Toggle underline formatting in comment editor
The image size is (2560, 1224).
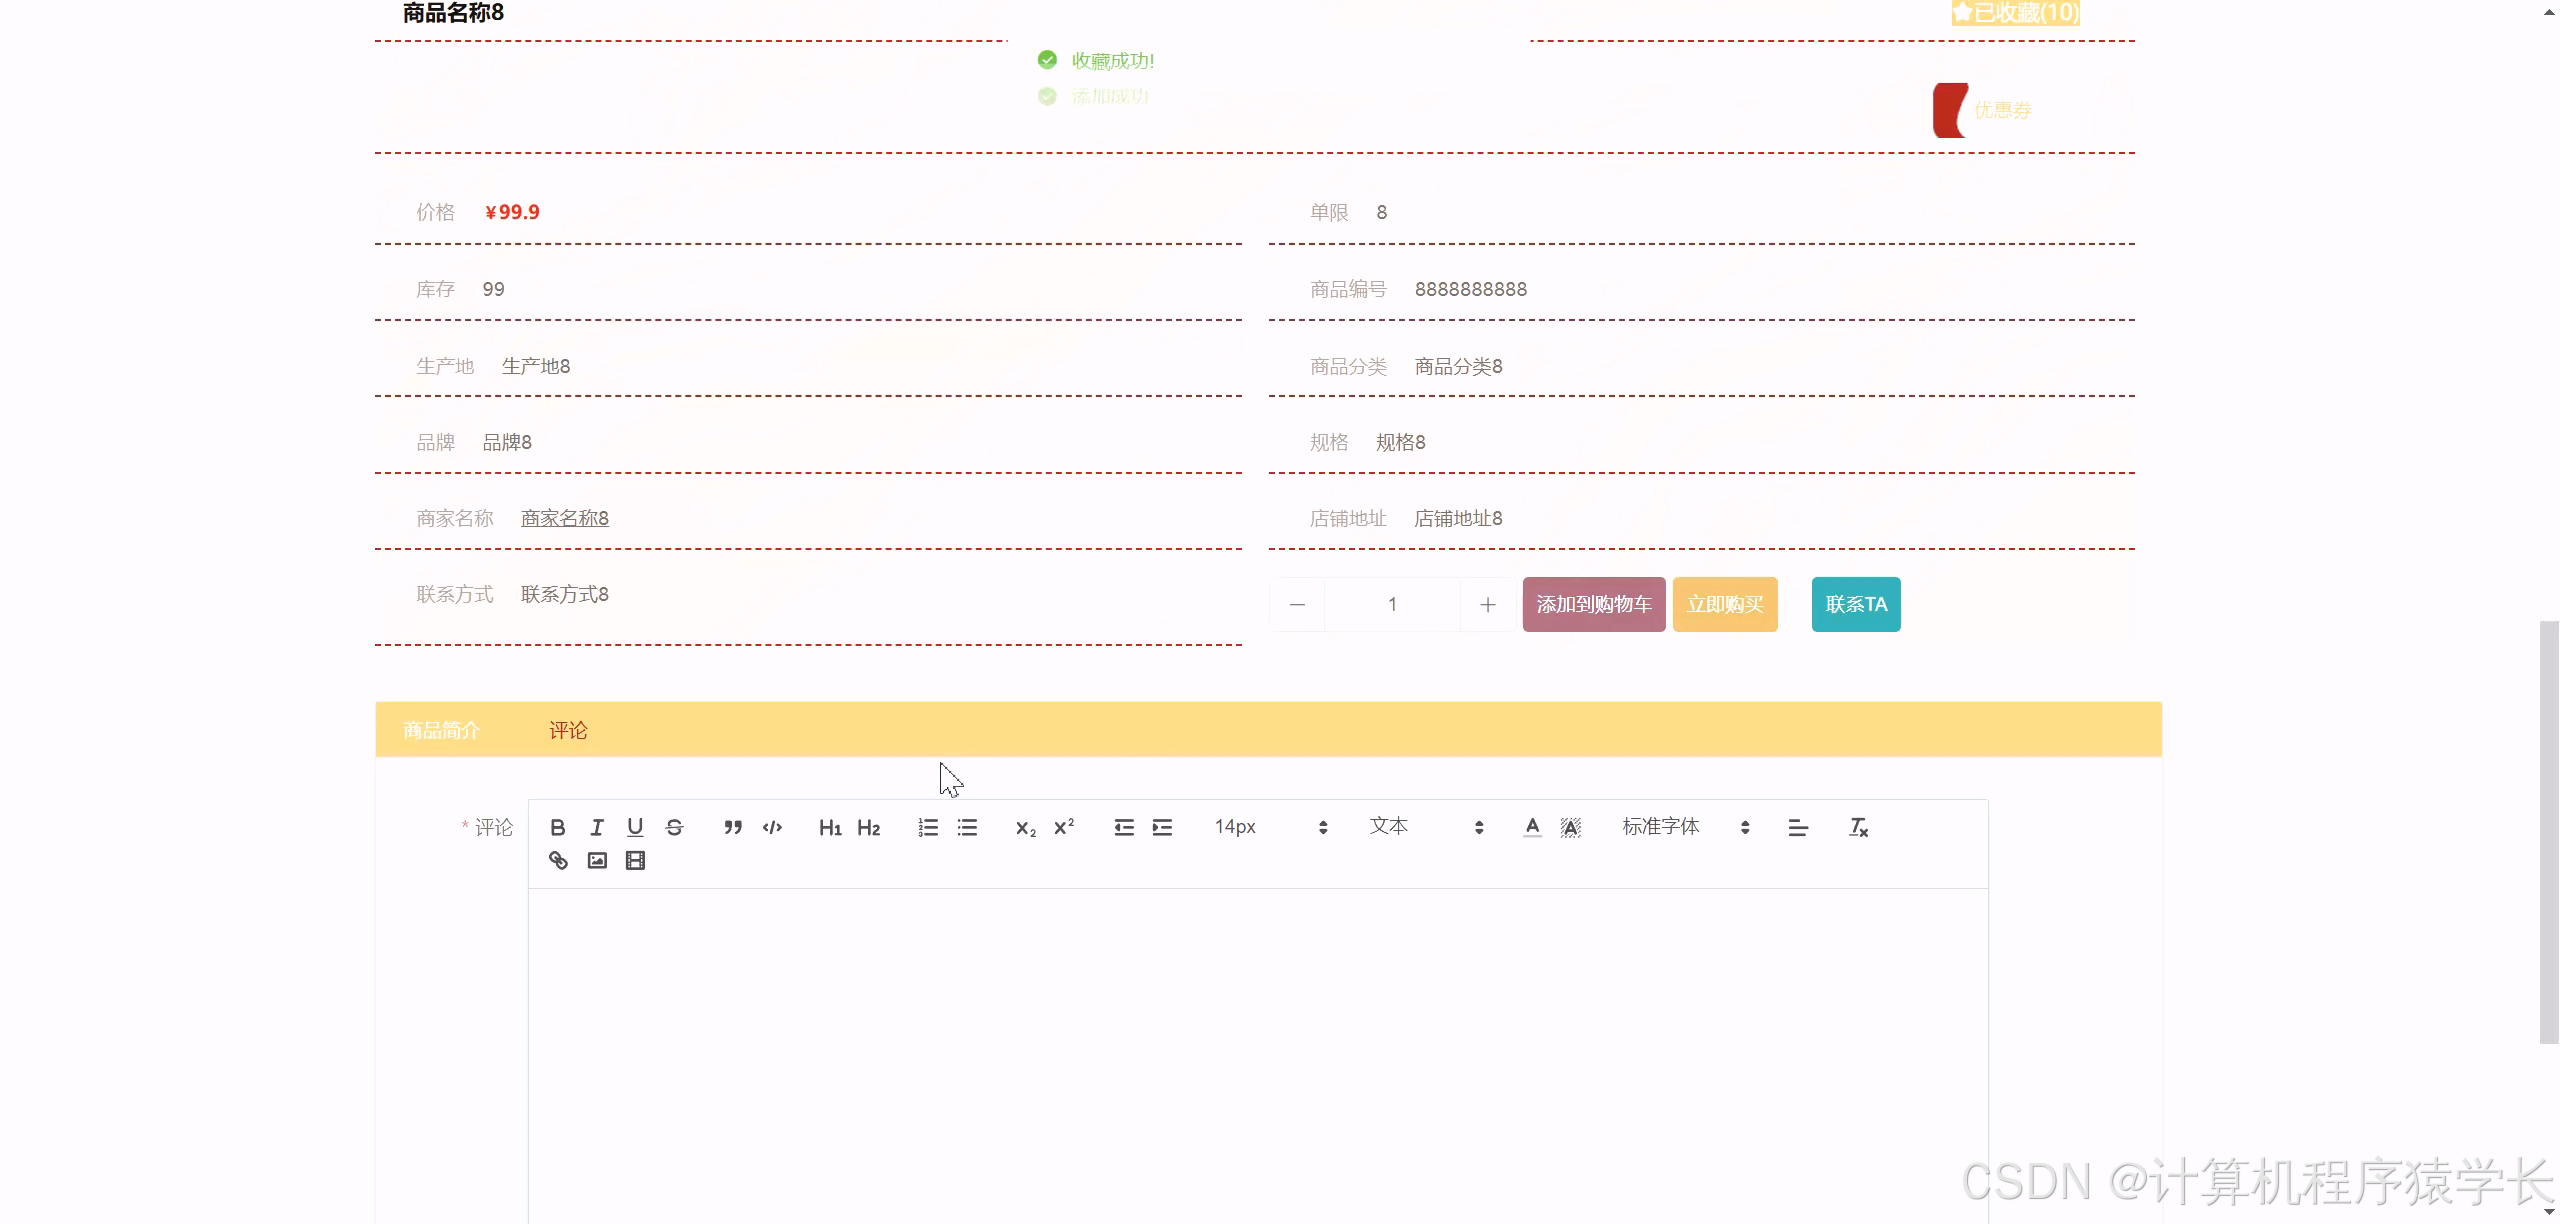point(635,827)
